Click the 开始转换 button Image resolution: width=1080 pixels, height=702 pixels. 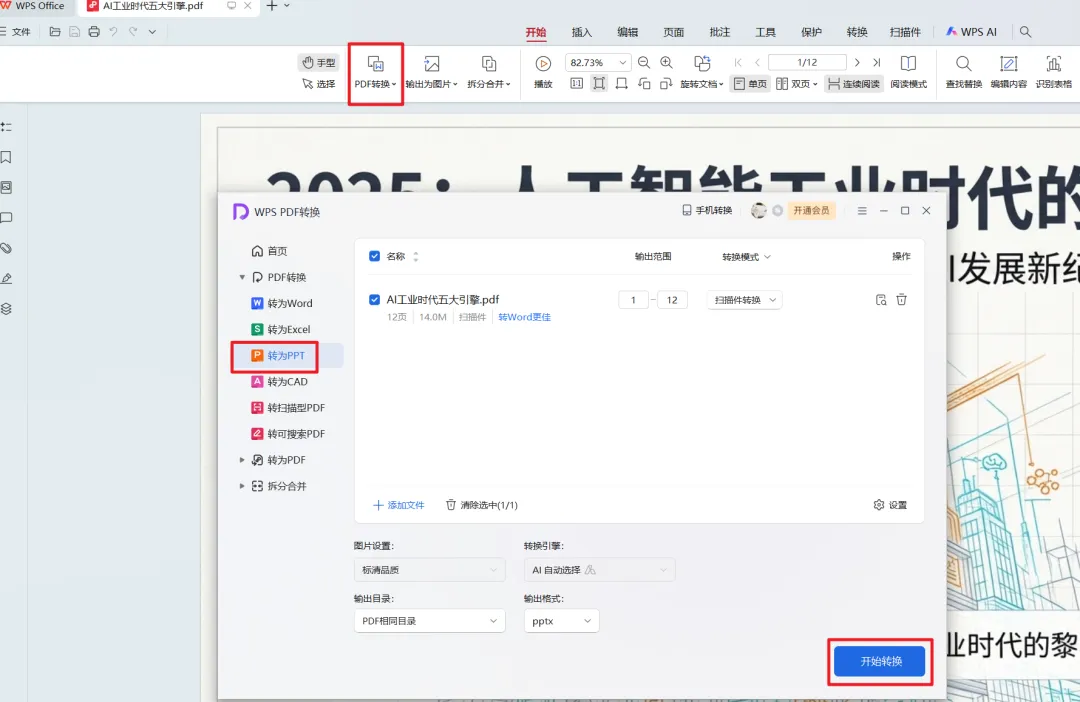(x=881, y=661)
